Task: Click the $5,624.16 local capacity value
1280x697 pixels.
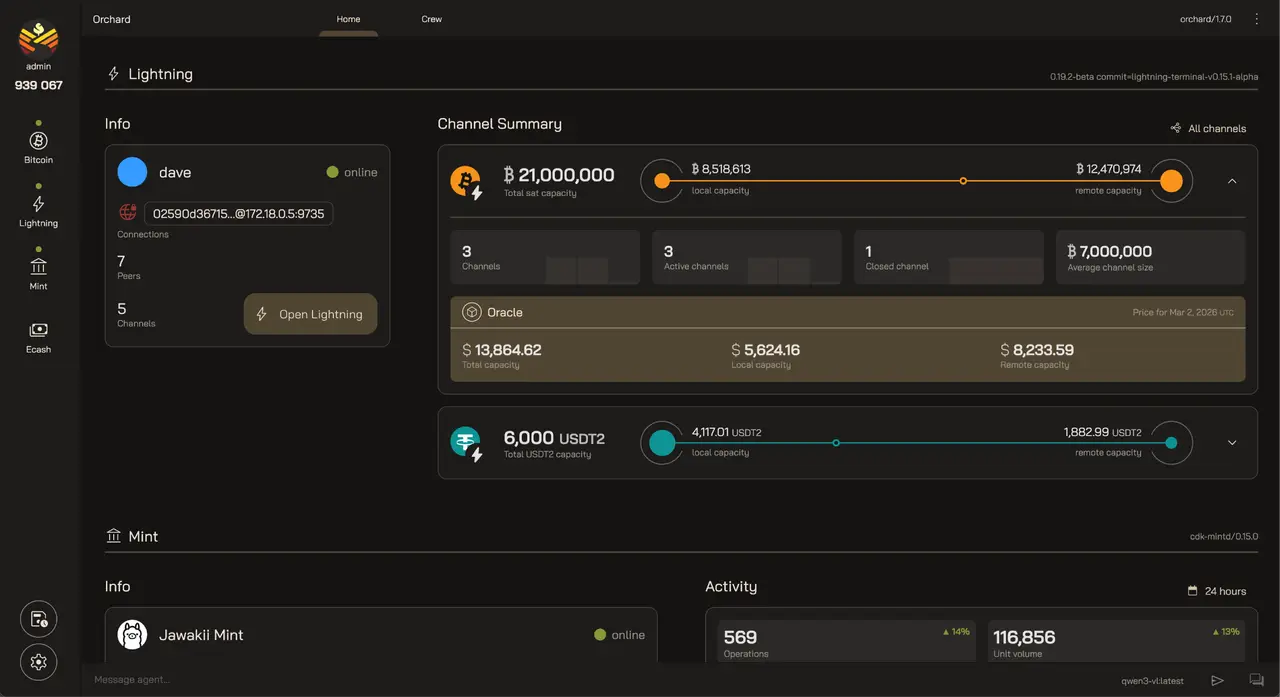Action: 766,350
